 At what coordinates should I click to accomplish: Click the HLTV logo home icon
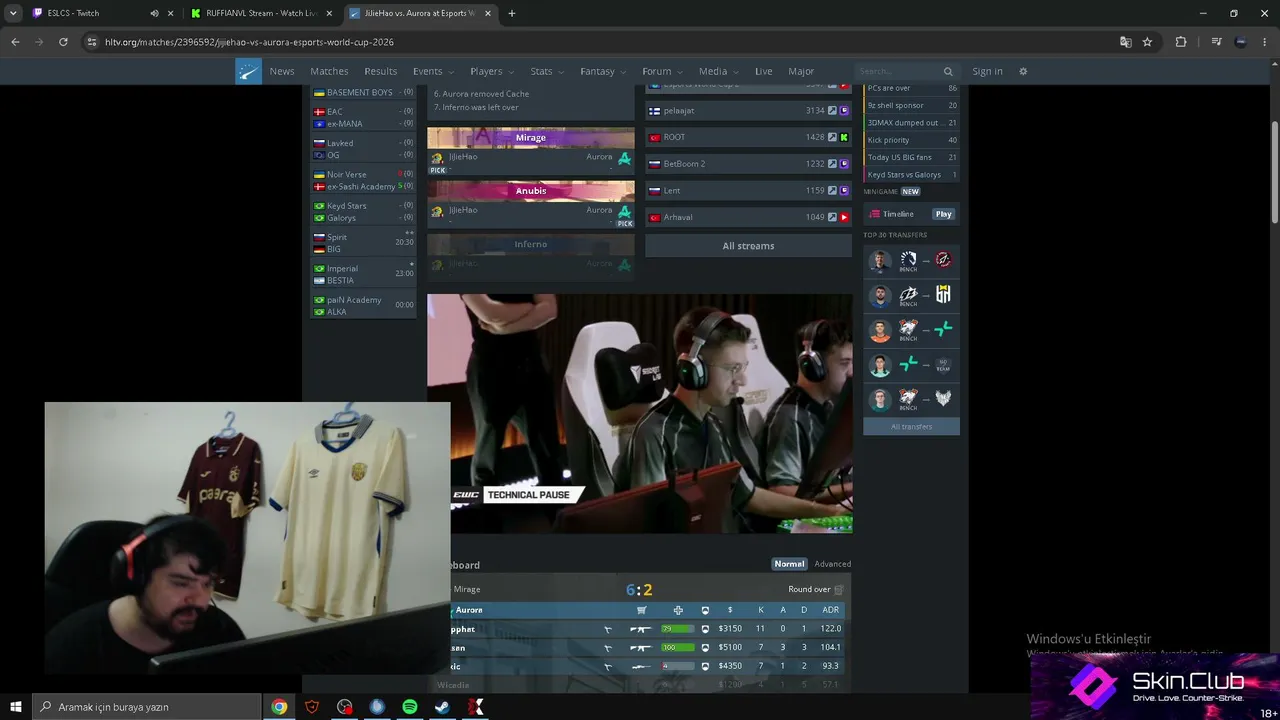[248, 71]
